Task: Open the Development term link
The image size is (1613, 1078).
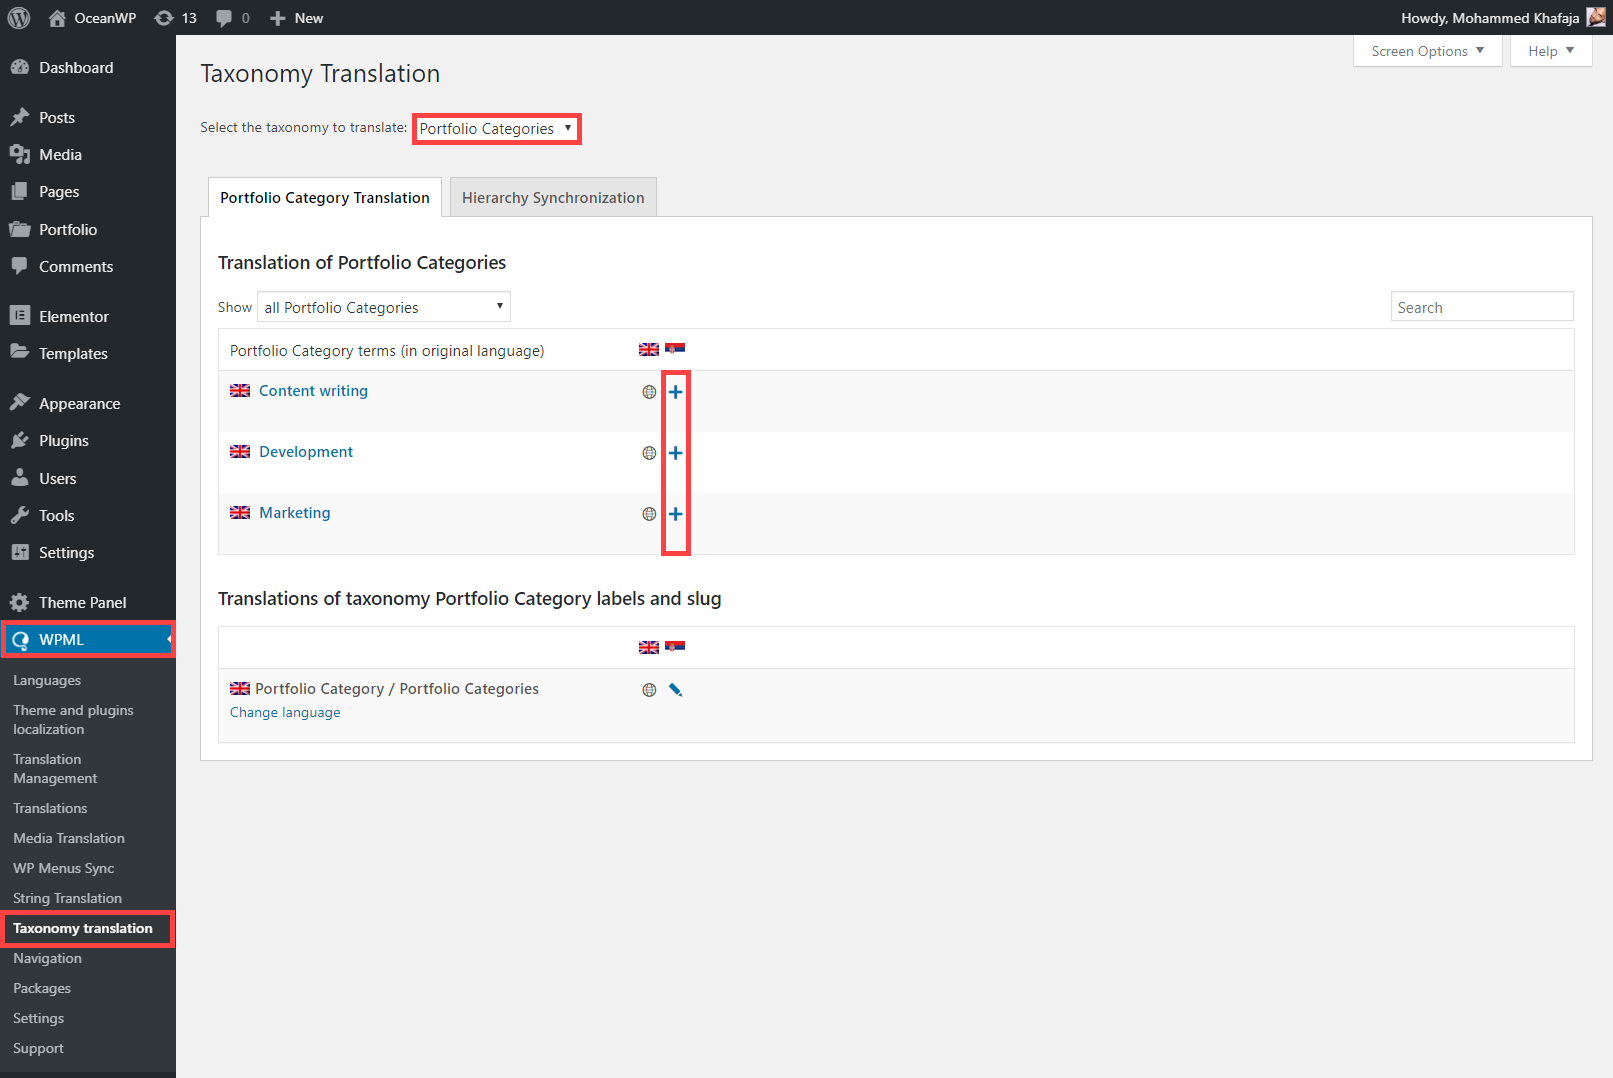Action: (x=306, y=452)
